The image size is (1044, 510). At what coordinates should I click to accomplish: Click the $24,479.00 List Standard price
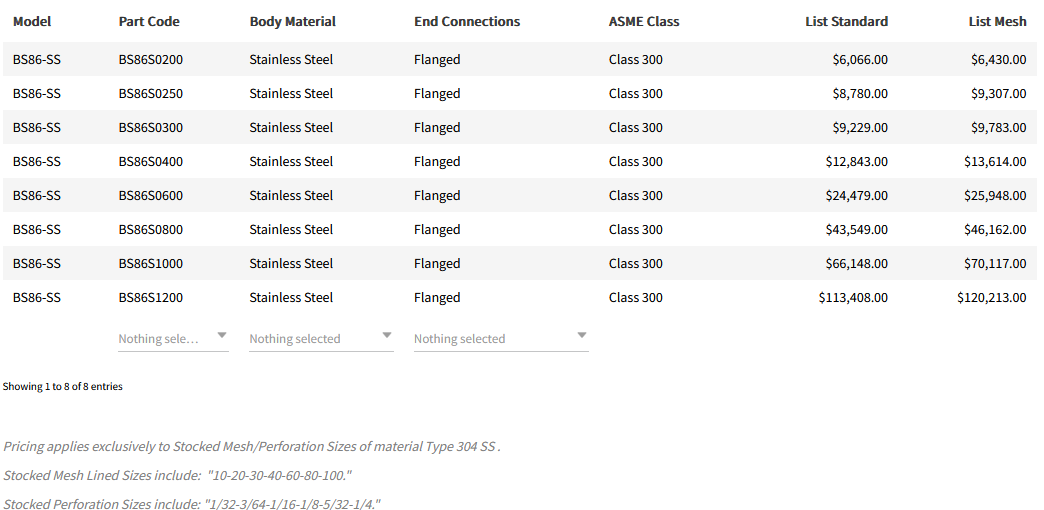point(856,195)
